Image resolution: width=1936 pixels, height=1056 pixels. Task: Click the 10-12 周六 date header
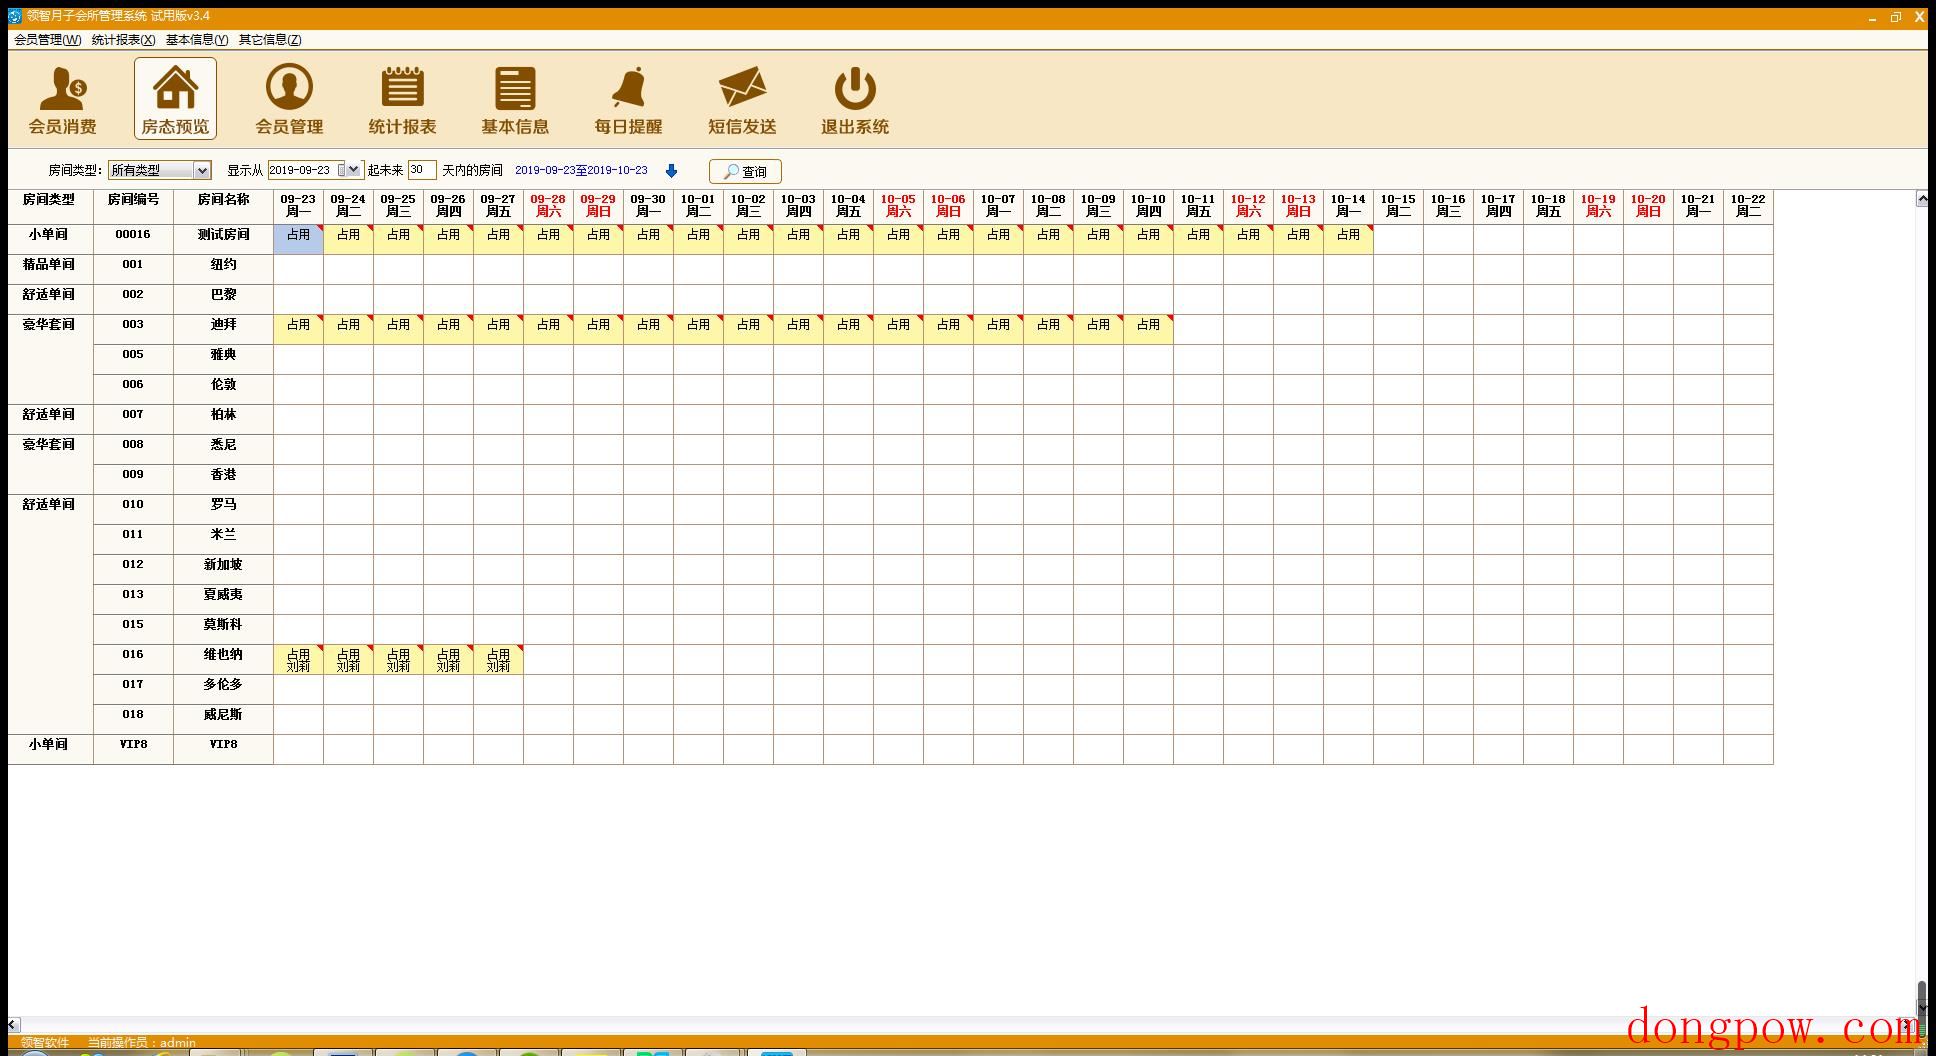click(1248, 206)
